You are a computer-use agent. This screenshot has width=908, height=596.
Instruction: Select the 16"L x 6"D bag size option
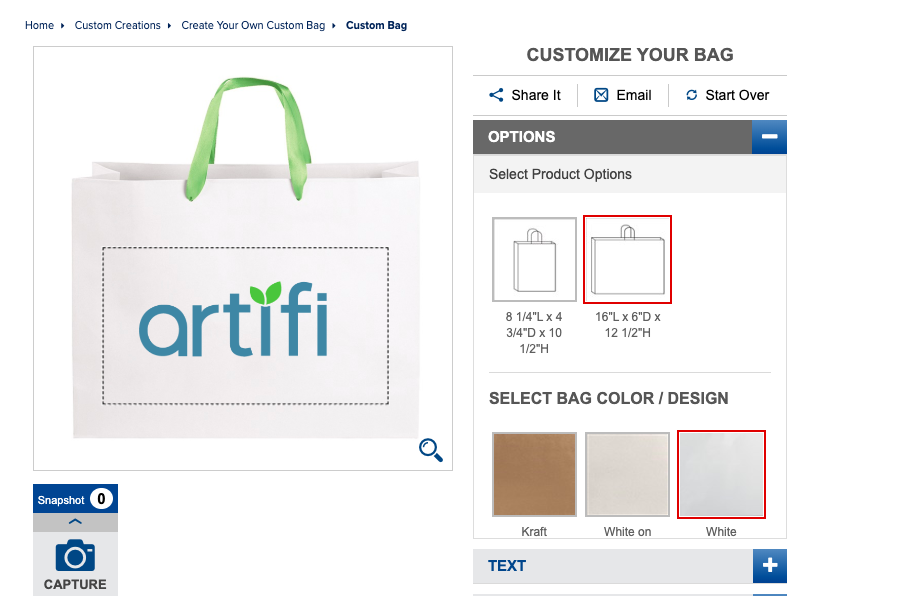[627, 258]
